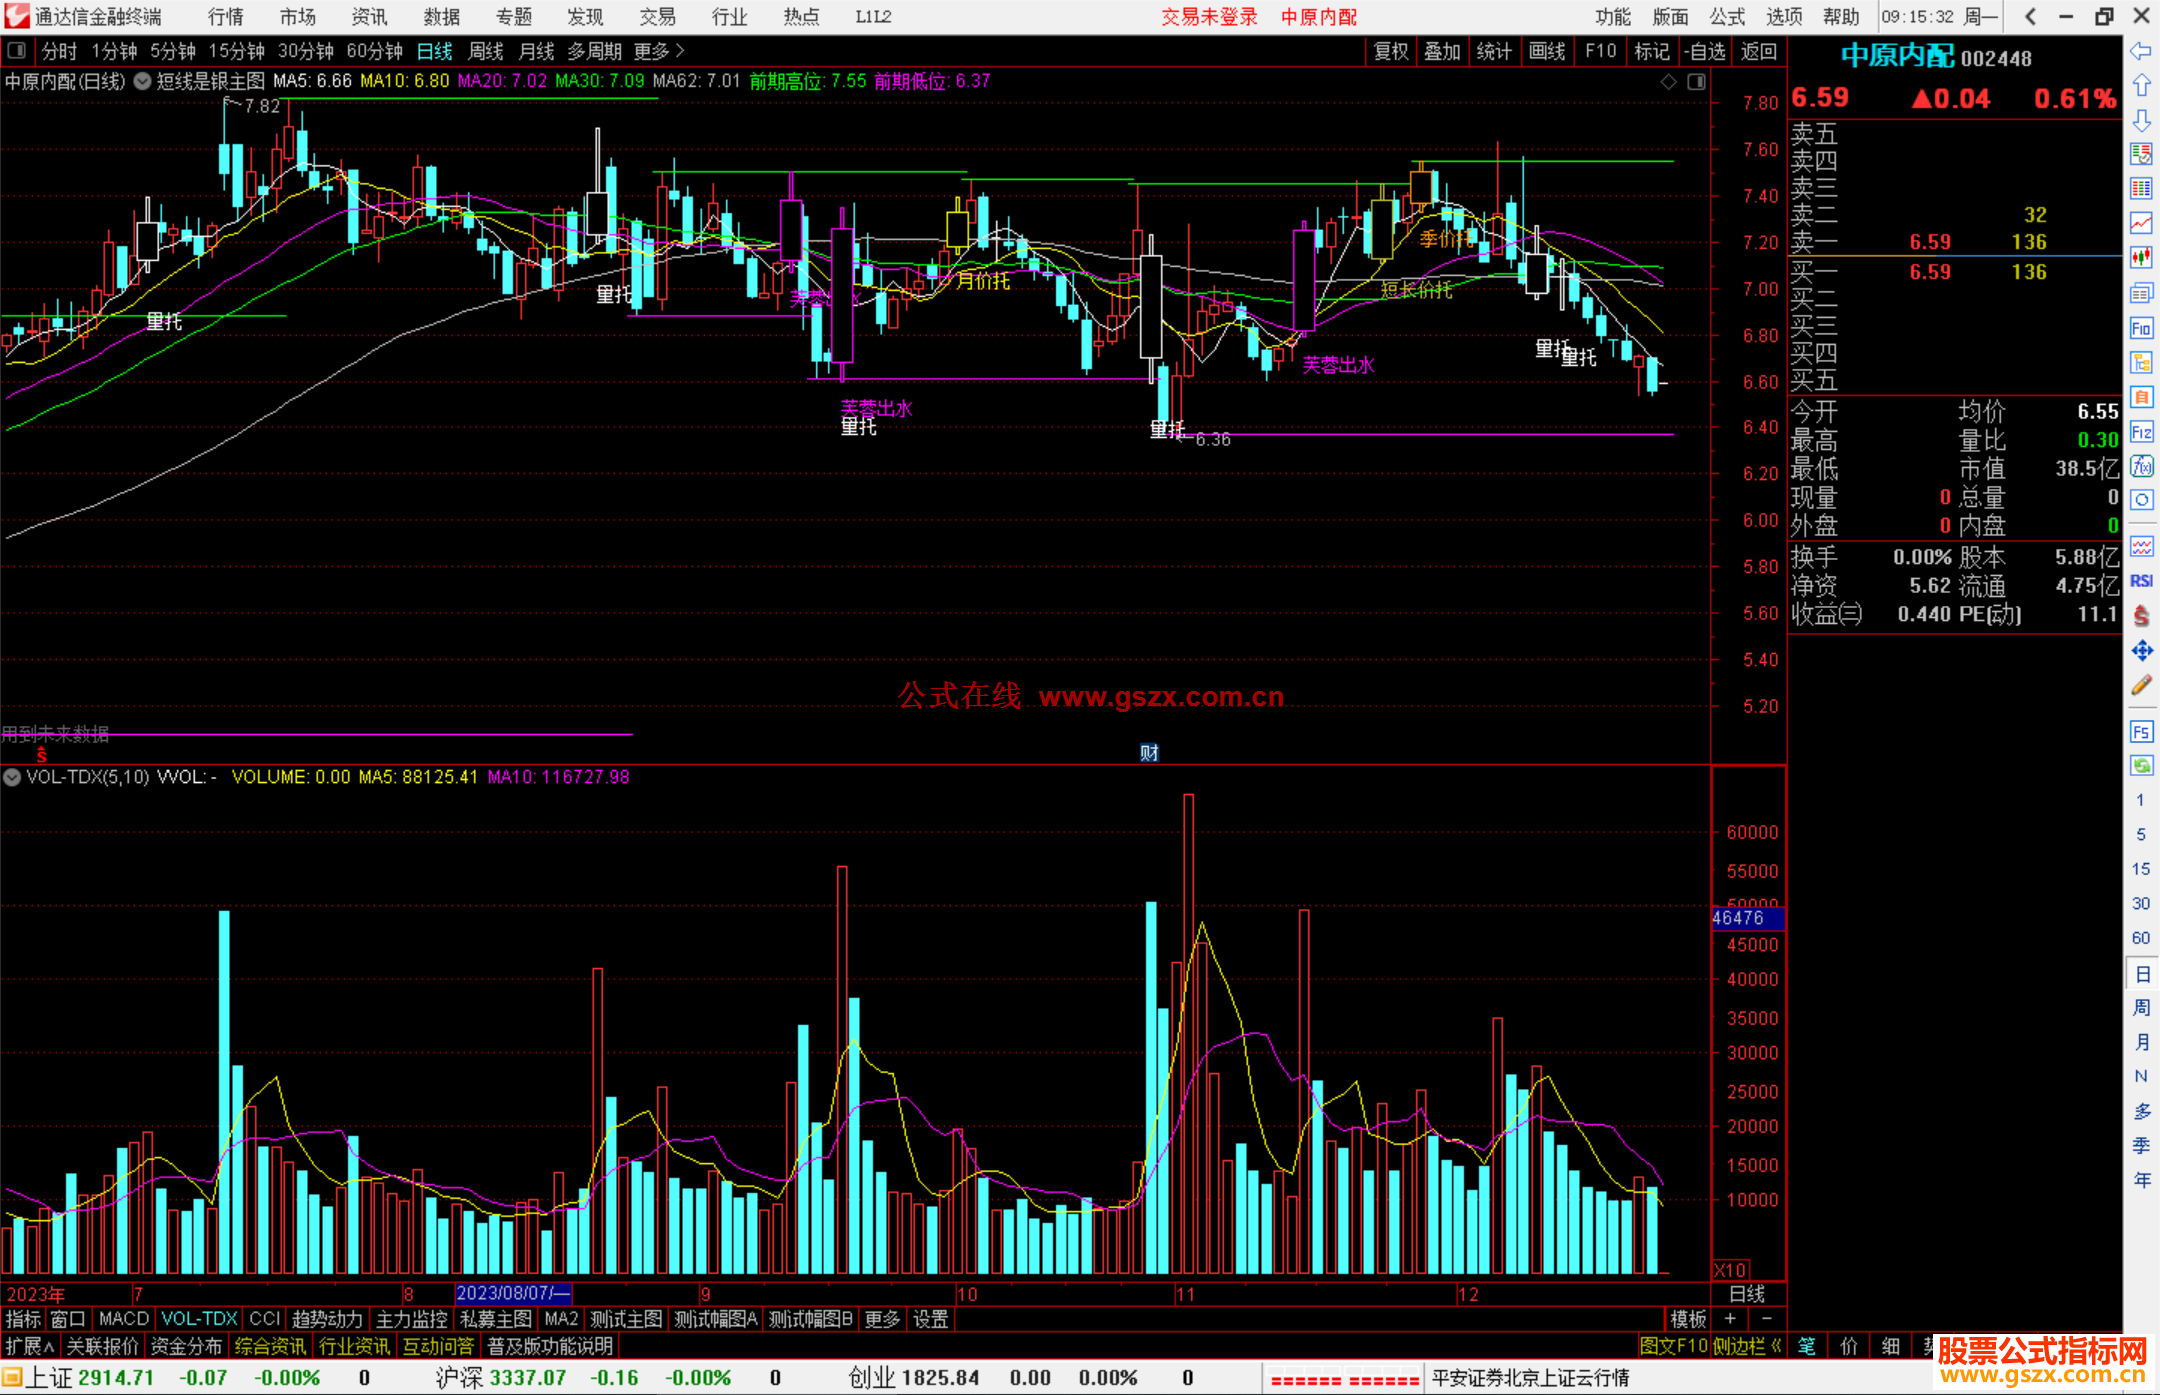Screen dimensions: 2160x1395
Task: Open the f(x) formula icon
Action: pyautogui.click(x=2141, y=467)
